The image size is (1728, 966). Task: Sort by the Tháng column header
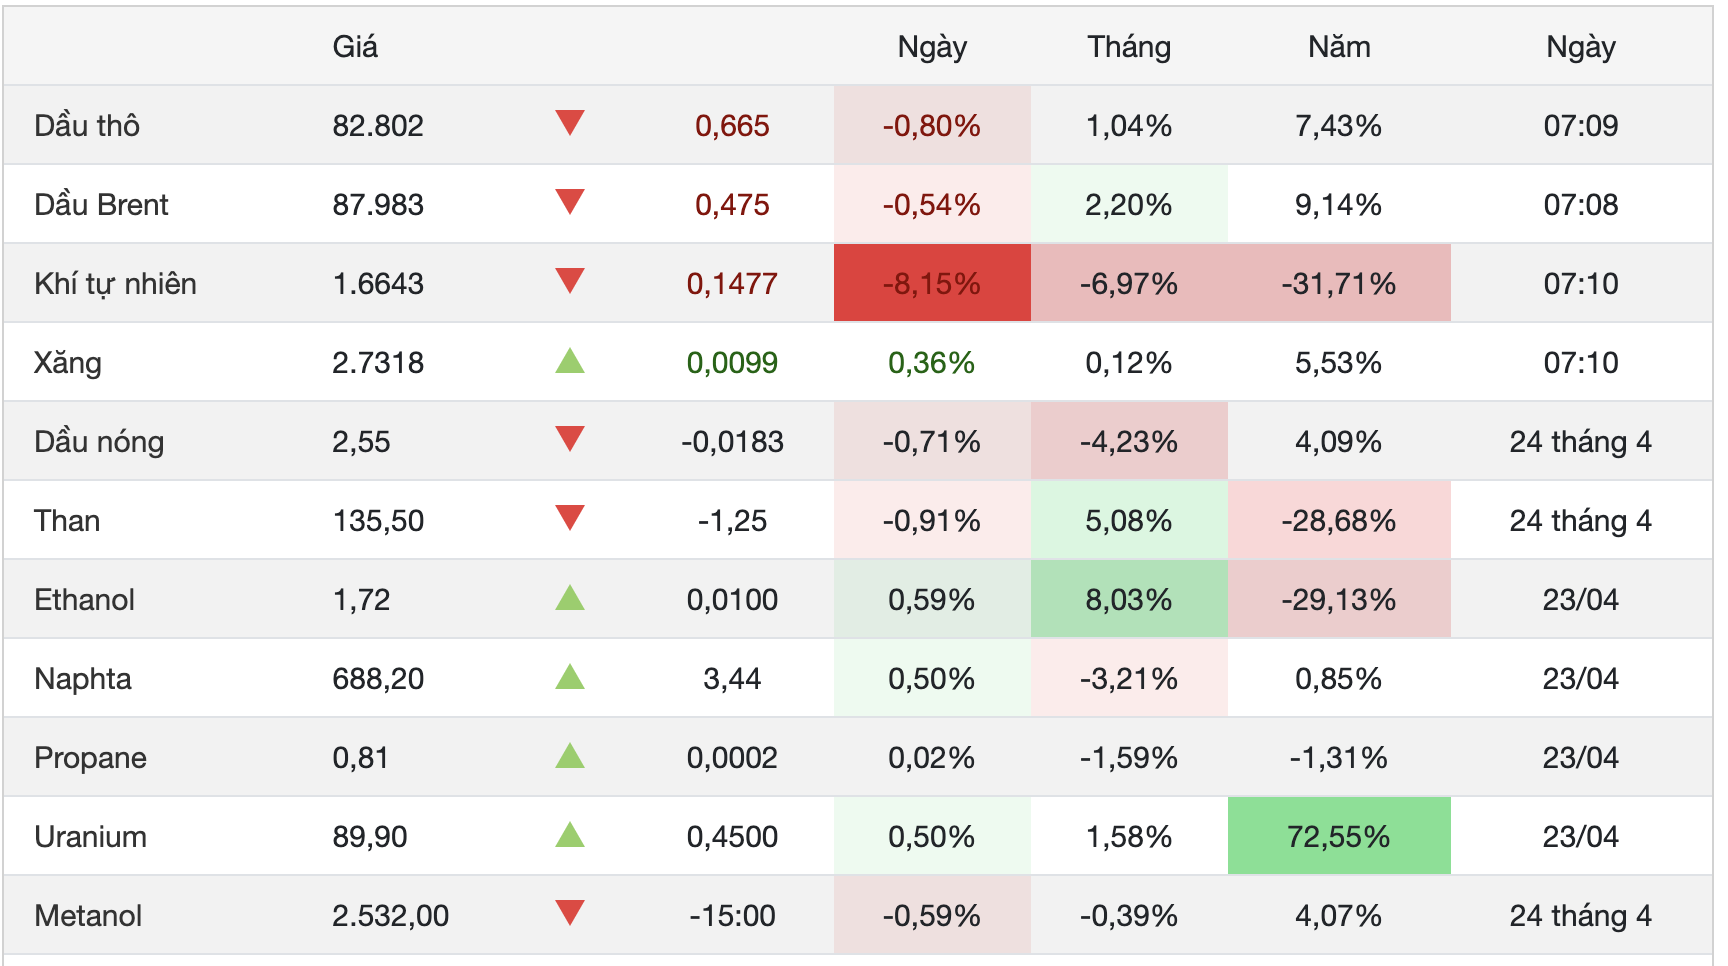(x=1129, y=47)
